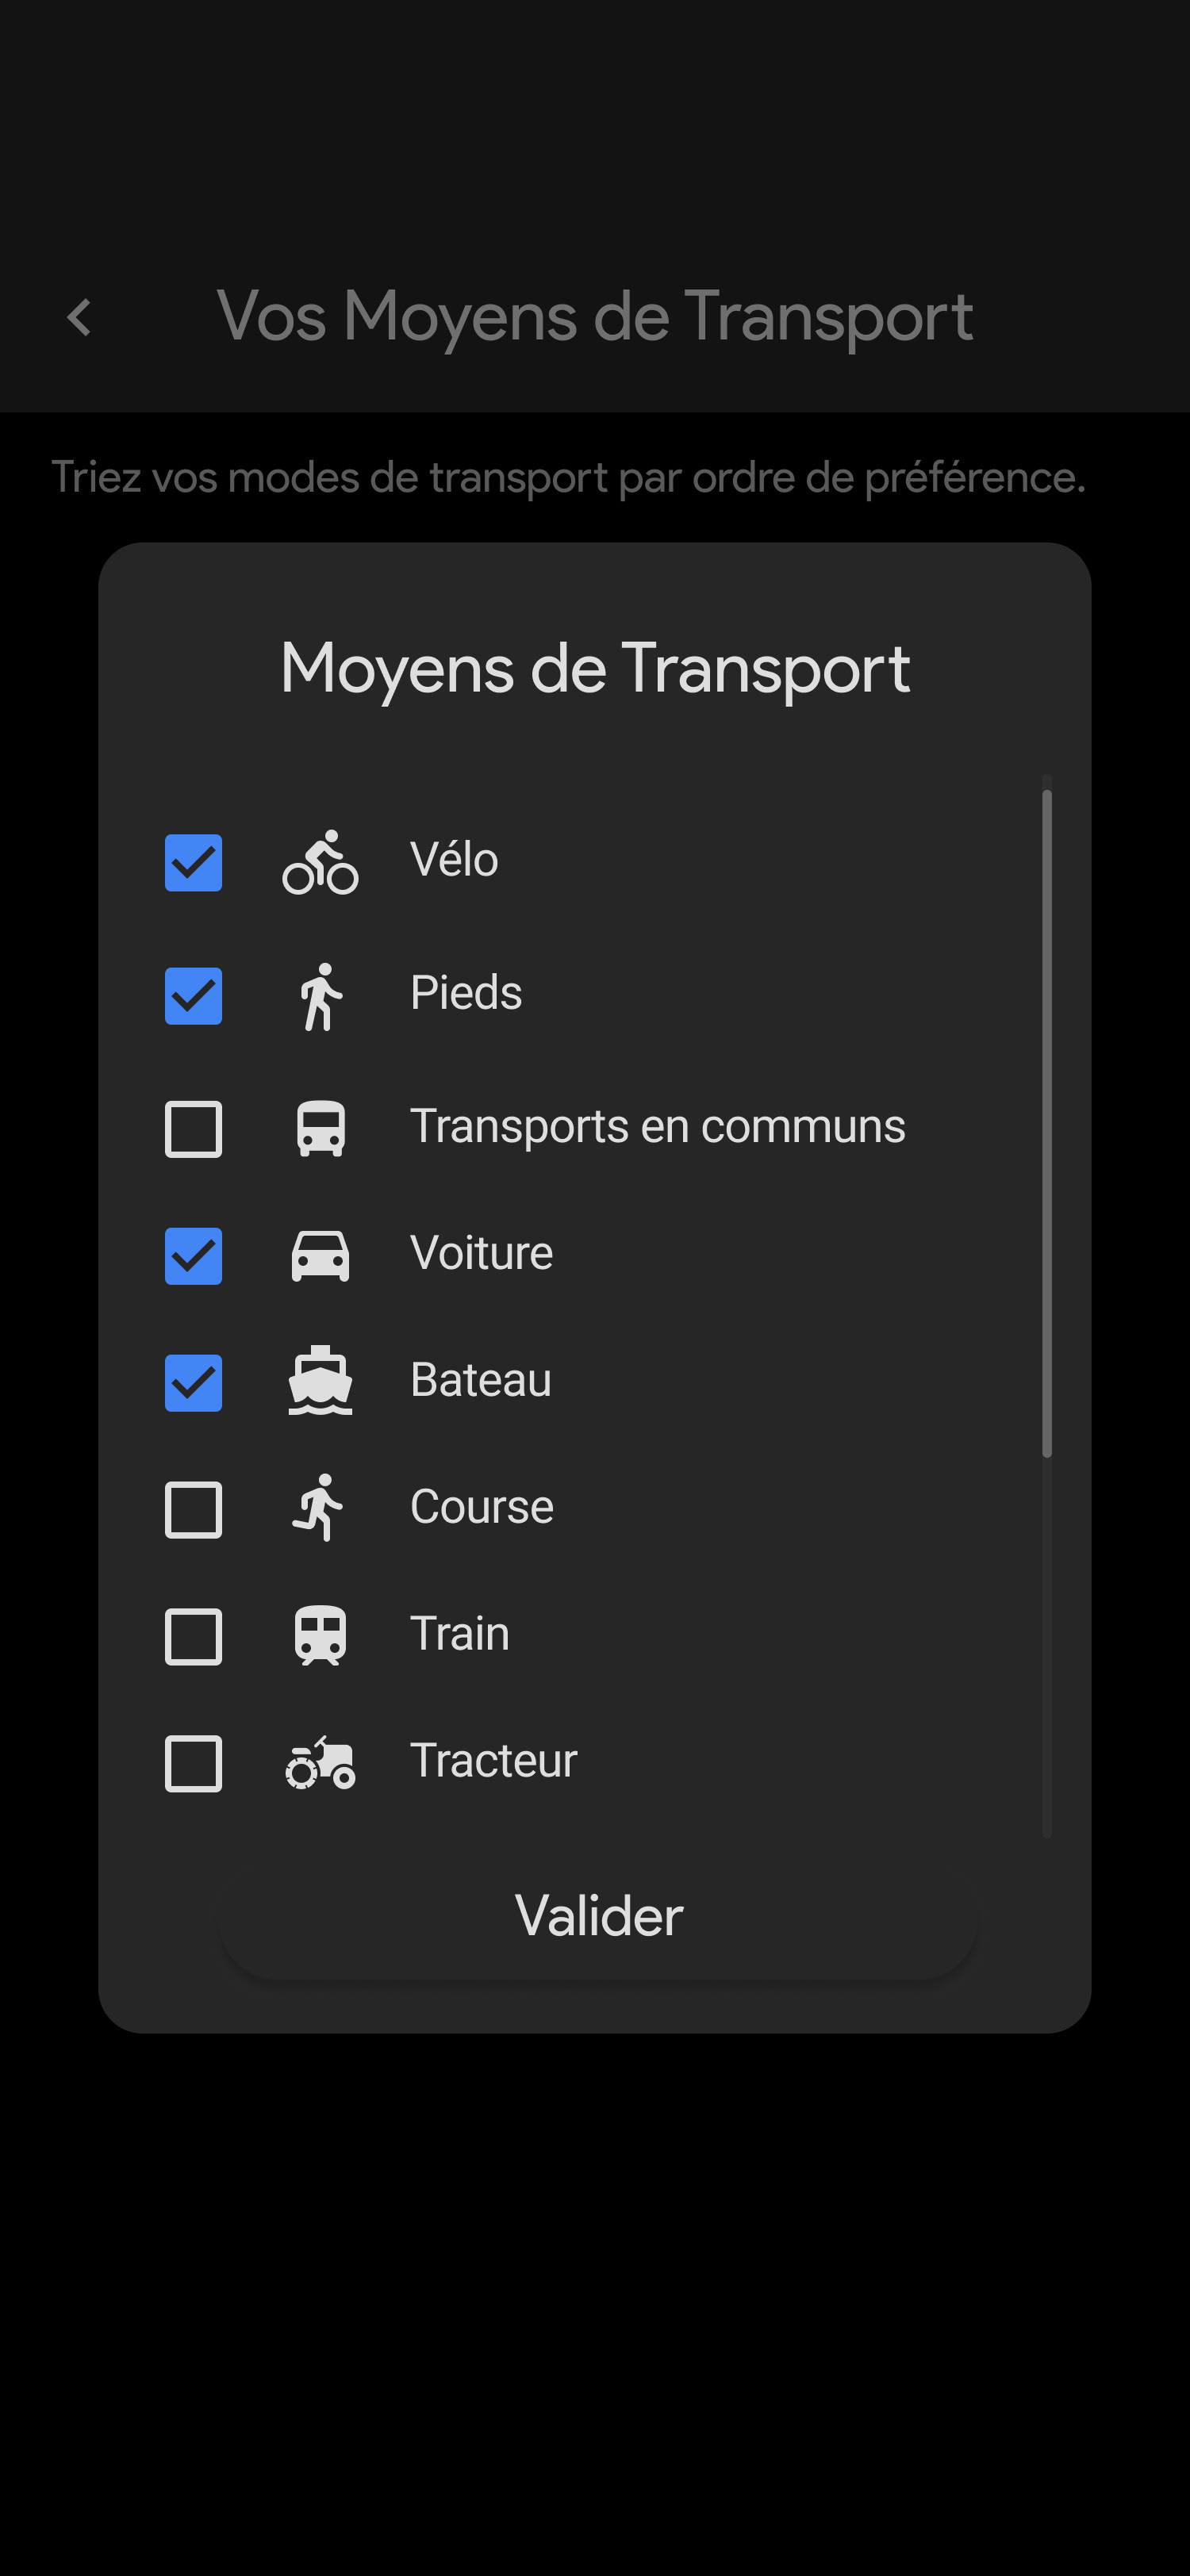Tap the walking person icon

(320, 996)
